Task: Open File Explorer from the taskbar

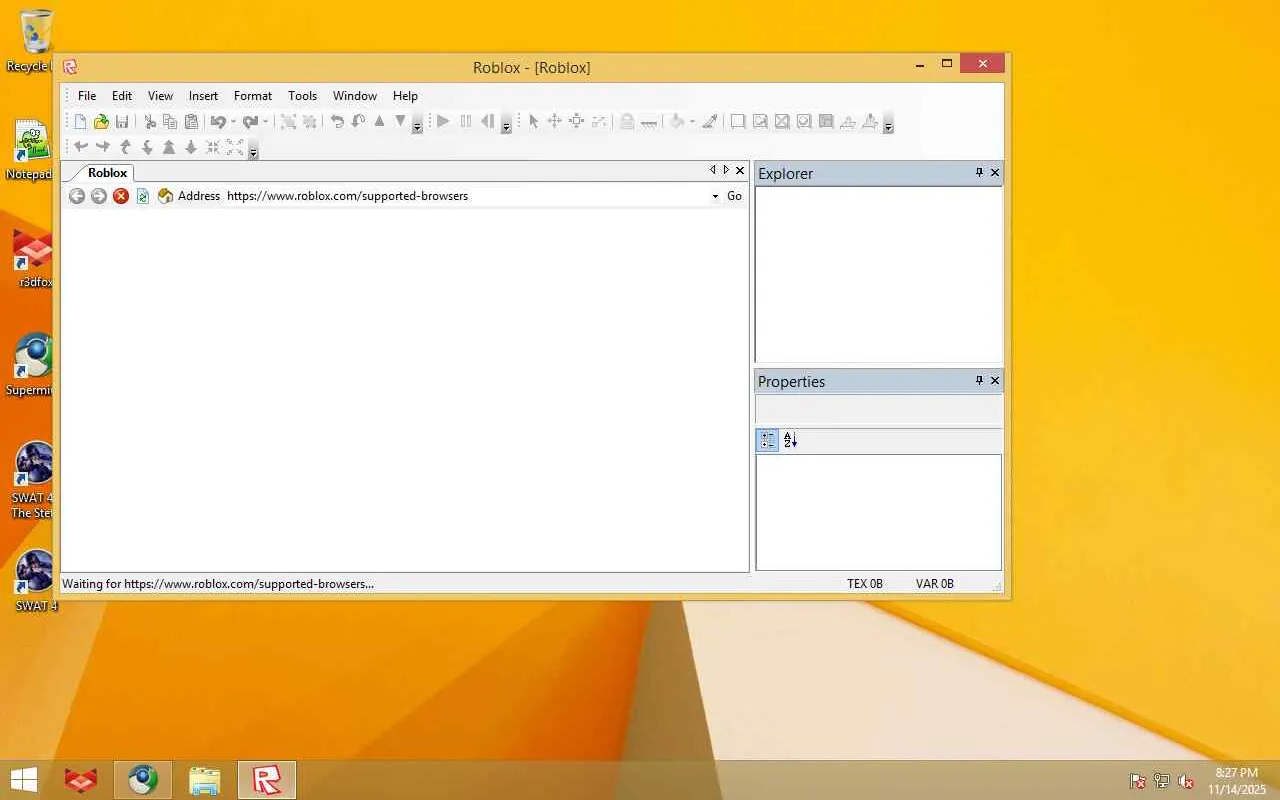Action: click(205, 780)
